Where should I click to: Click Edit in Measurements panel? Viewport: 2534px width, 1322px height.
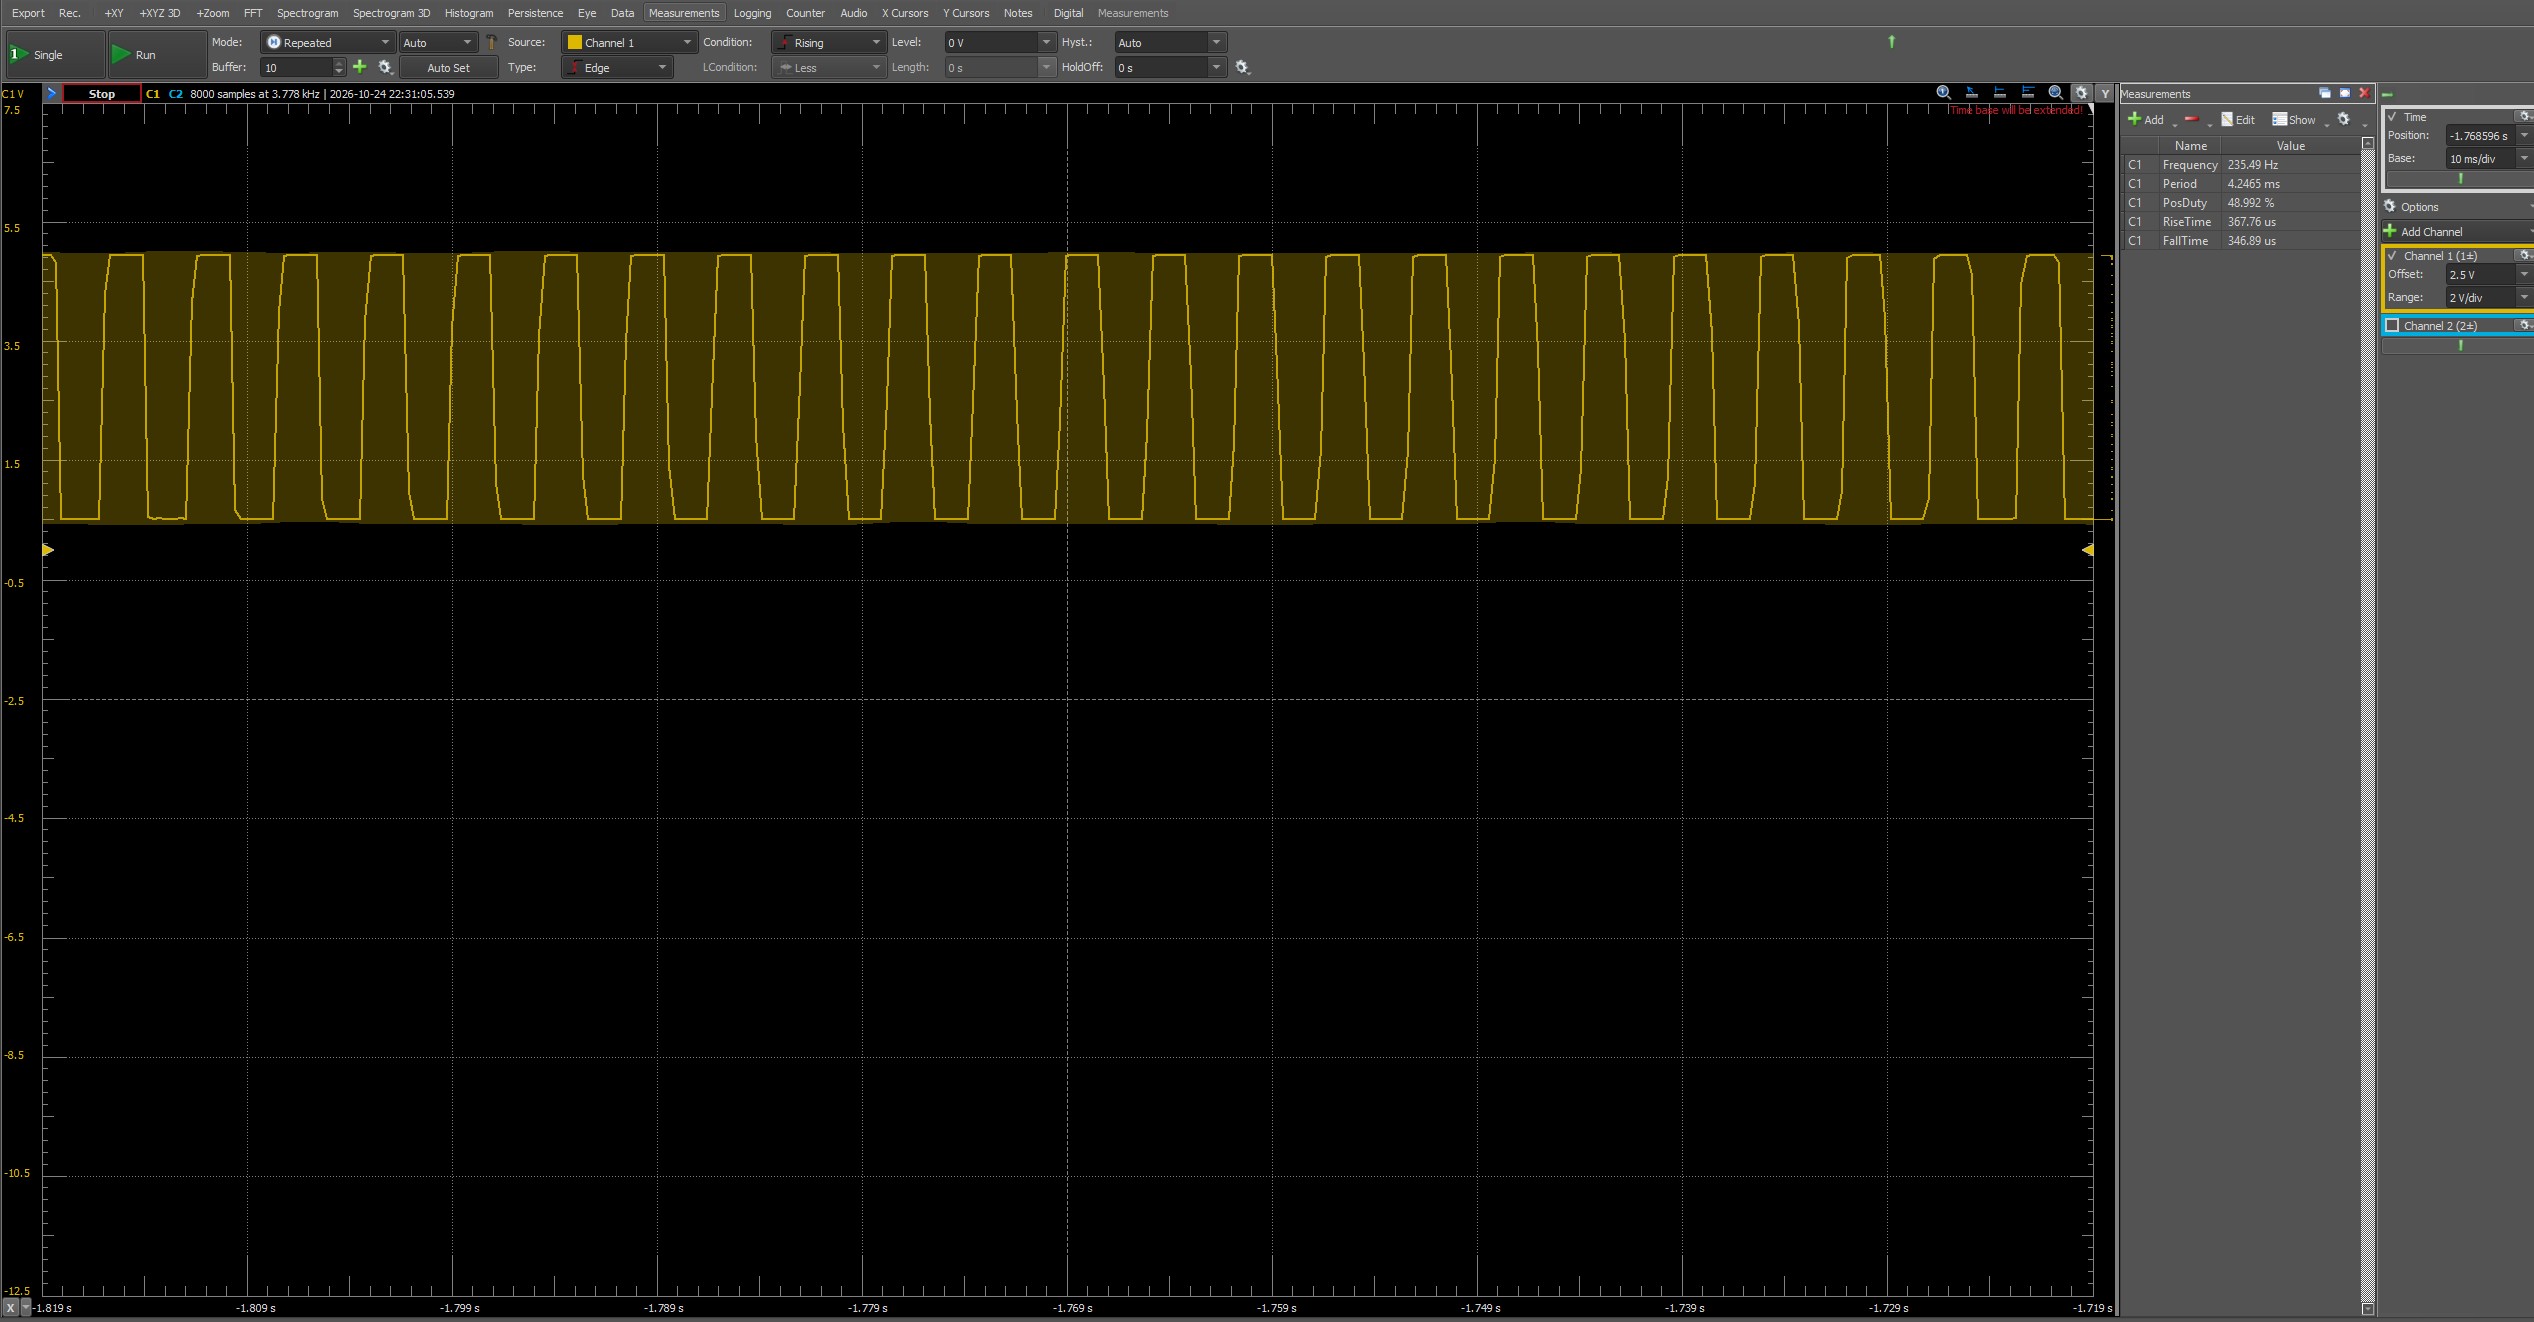click(2238, 119)
